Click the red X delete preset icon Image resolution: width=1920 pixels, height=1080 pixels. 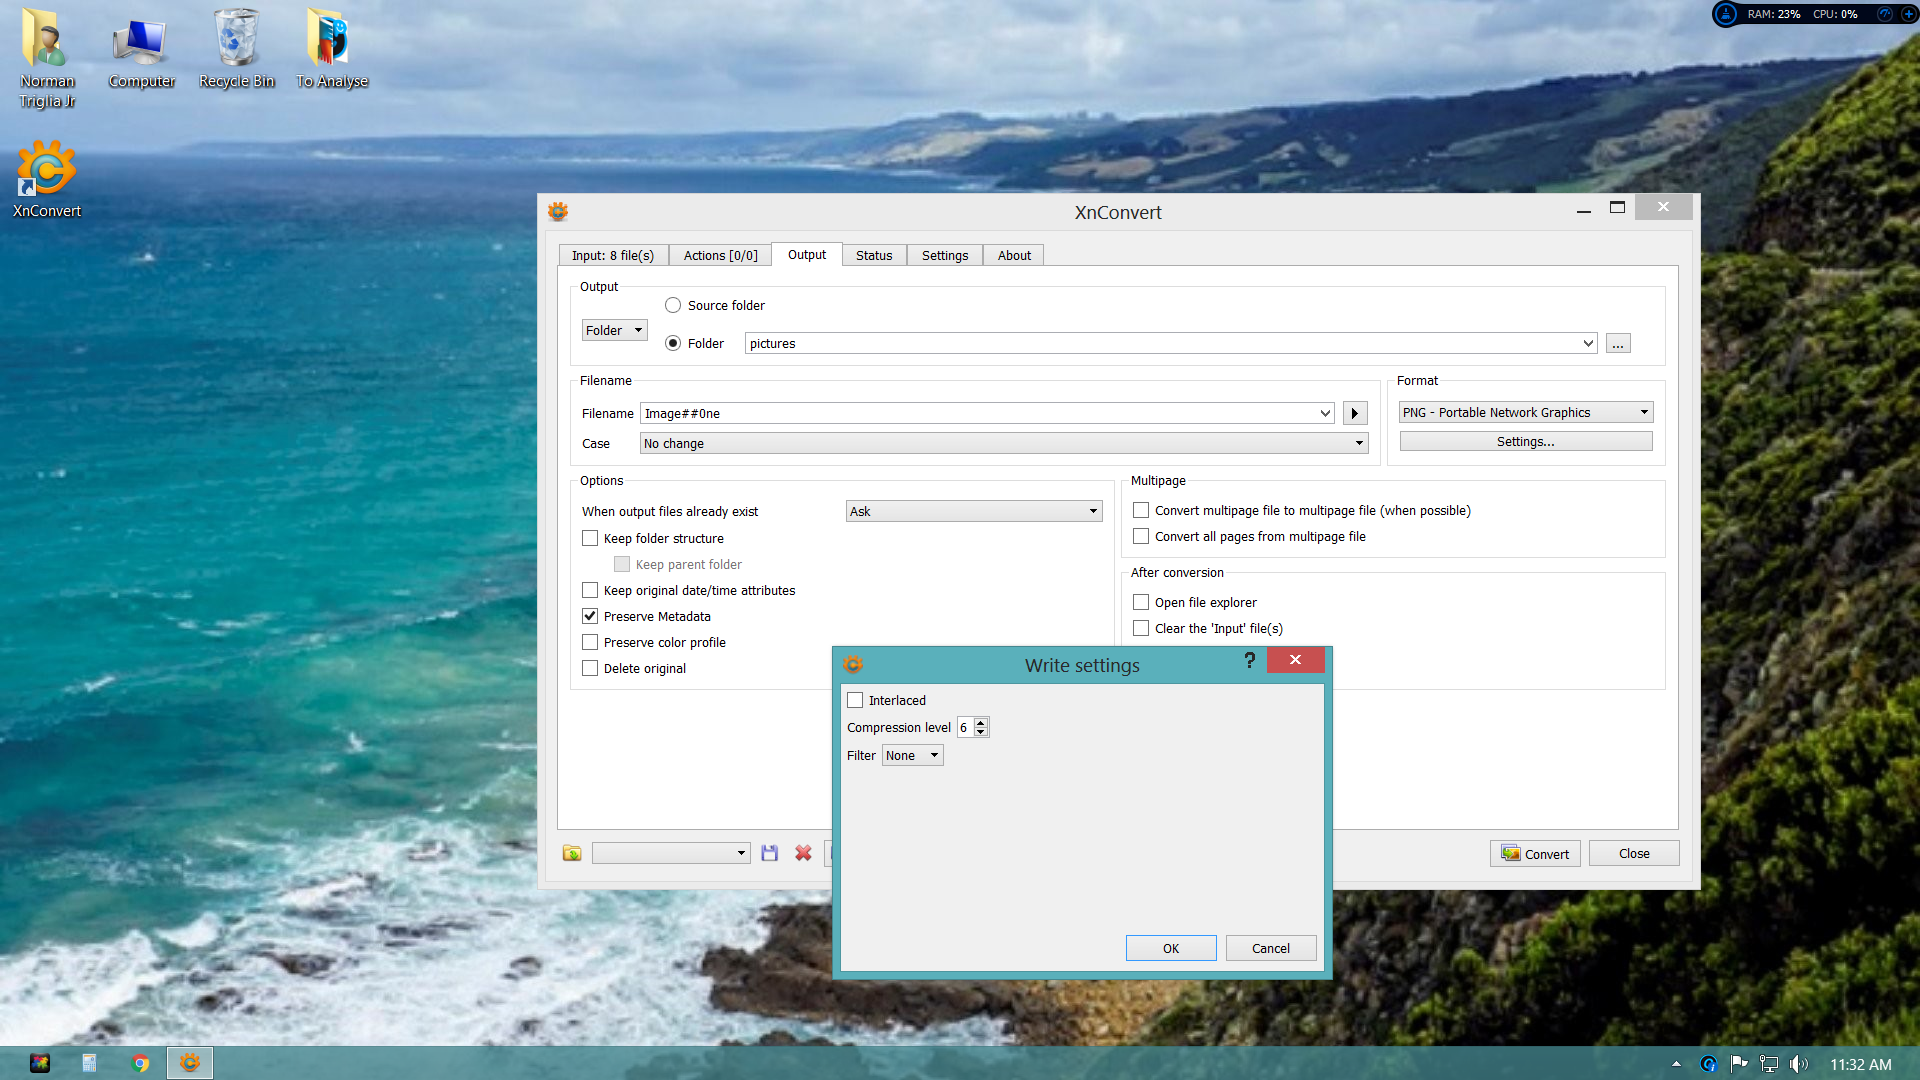click(x=803, y=853)
